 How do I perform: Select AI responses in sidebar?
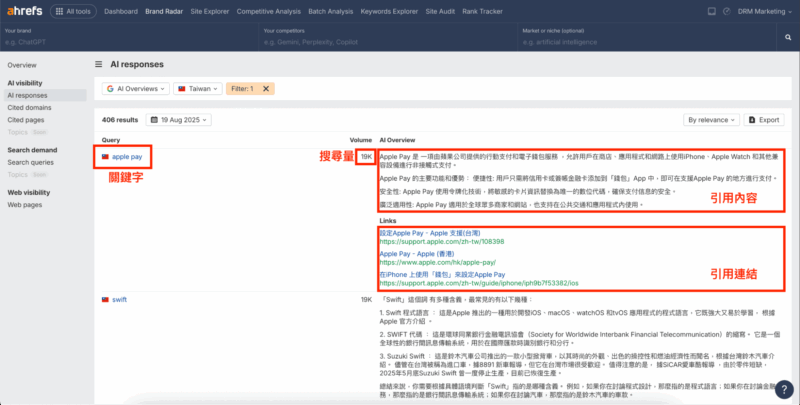pos(45,95)
